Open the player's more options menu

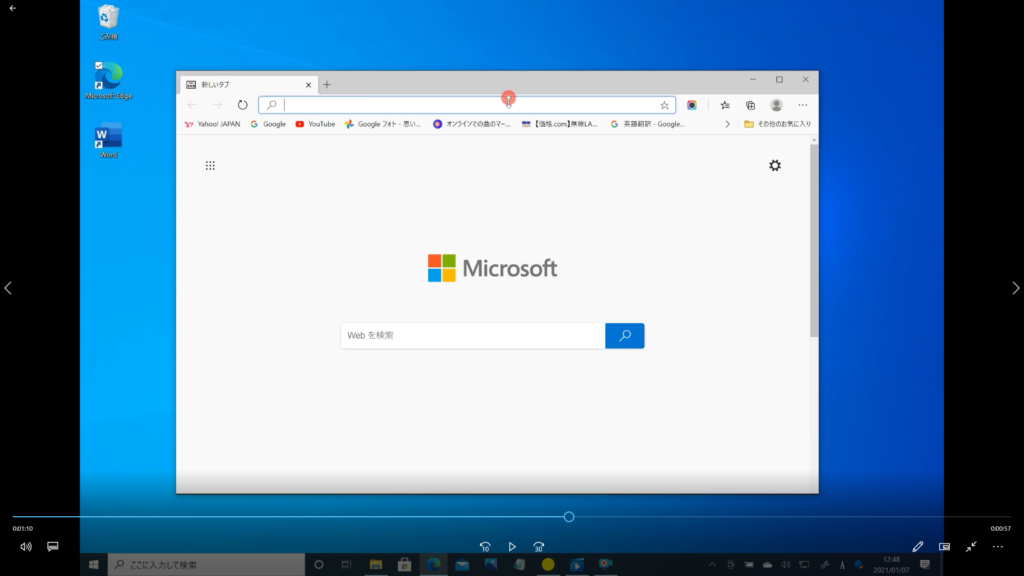point(997,547)
